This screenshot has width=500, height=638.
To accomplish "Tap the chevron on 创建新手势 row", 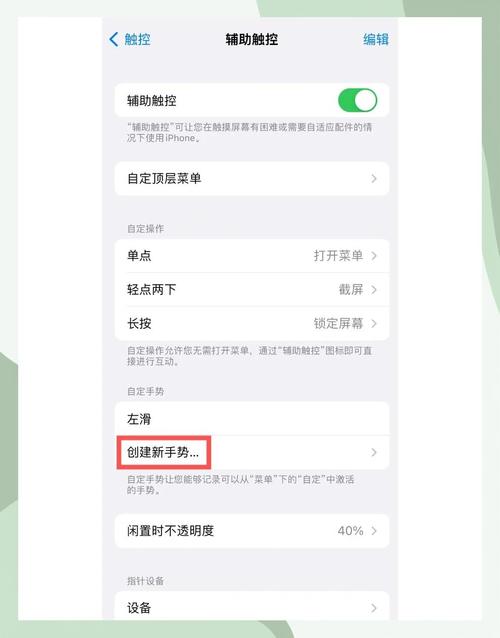I will [x=374, y=452].
